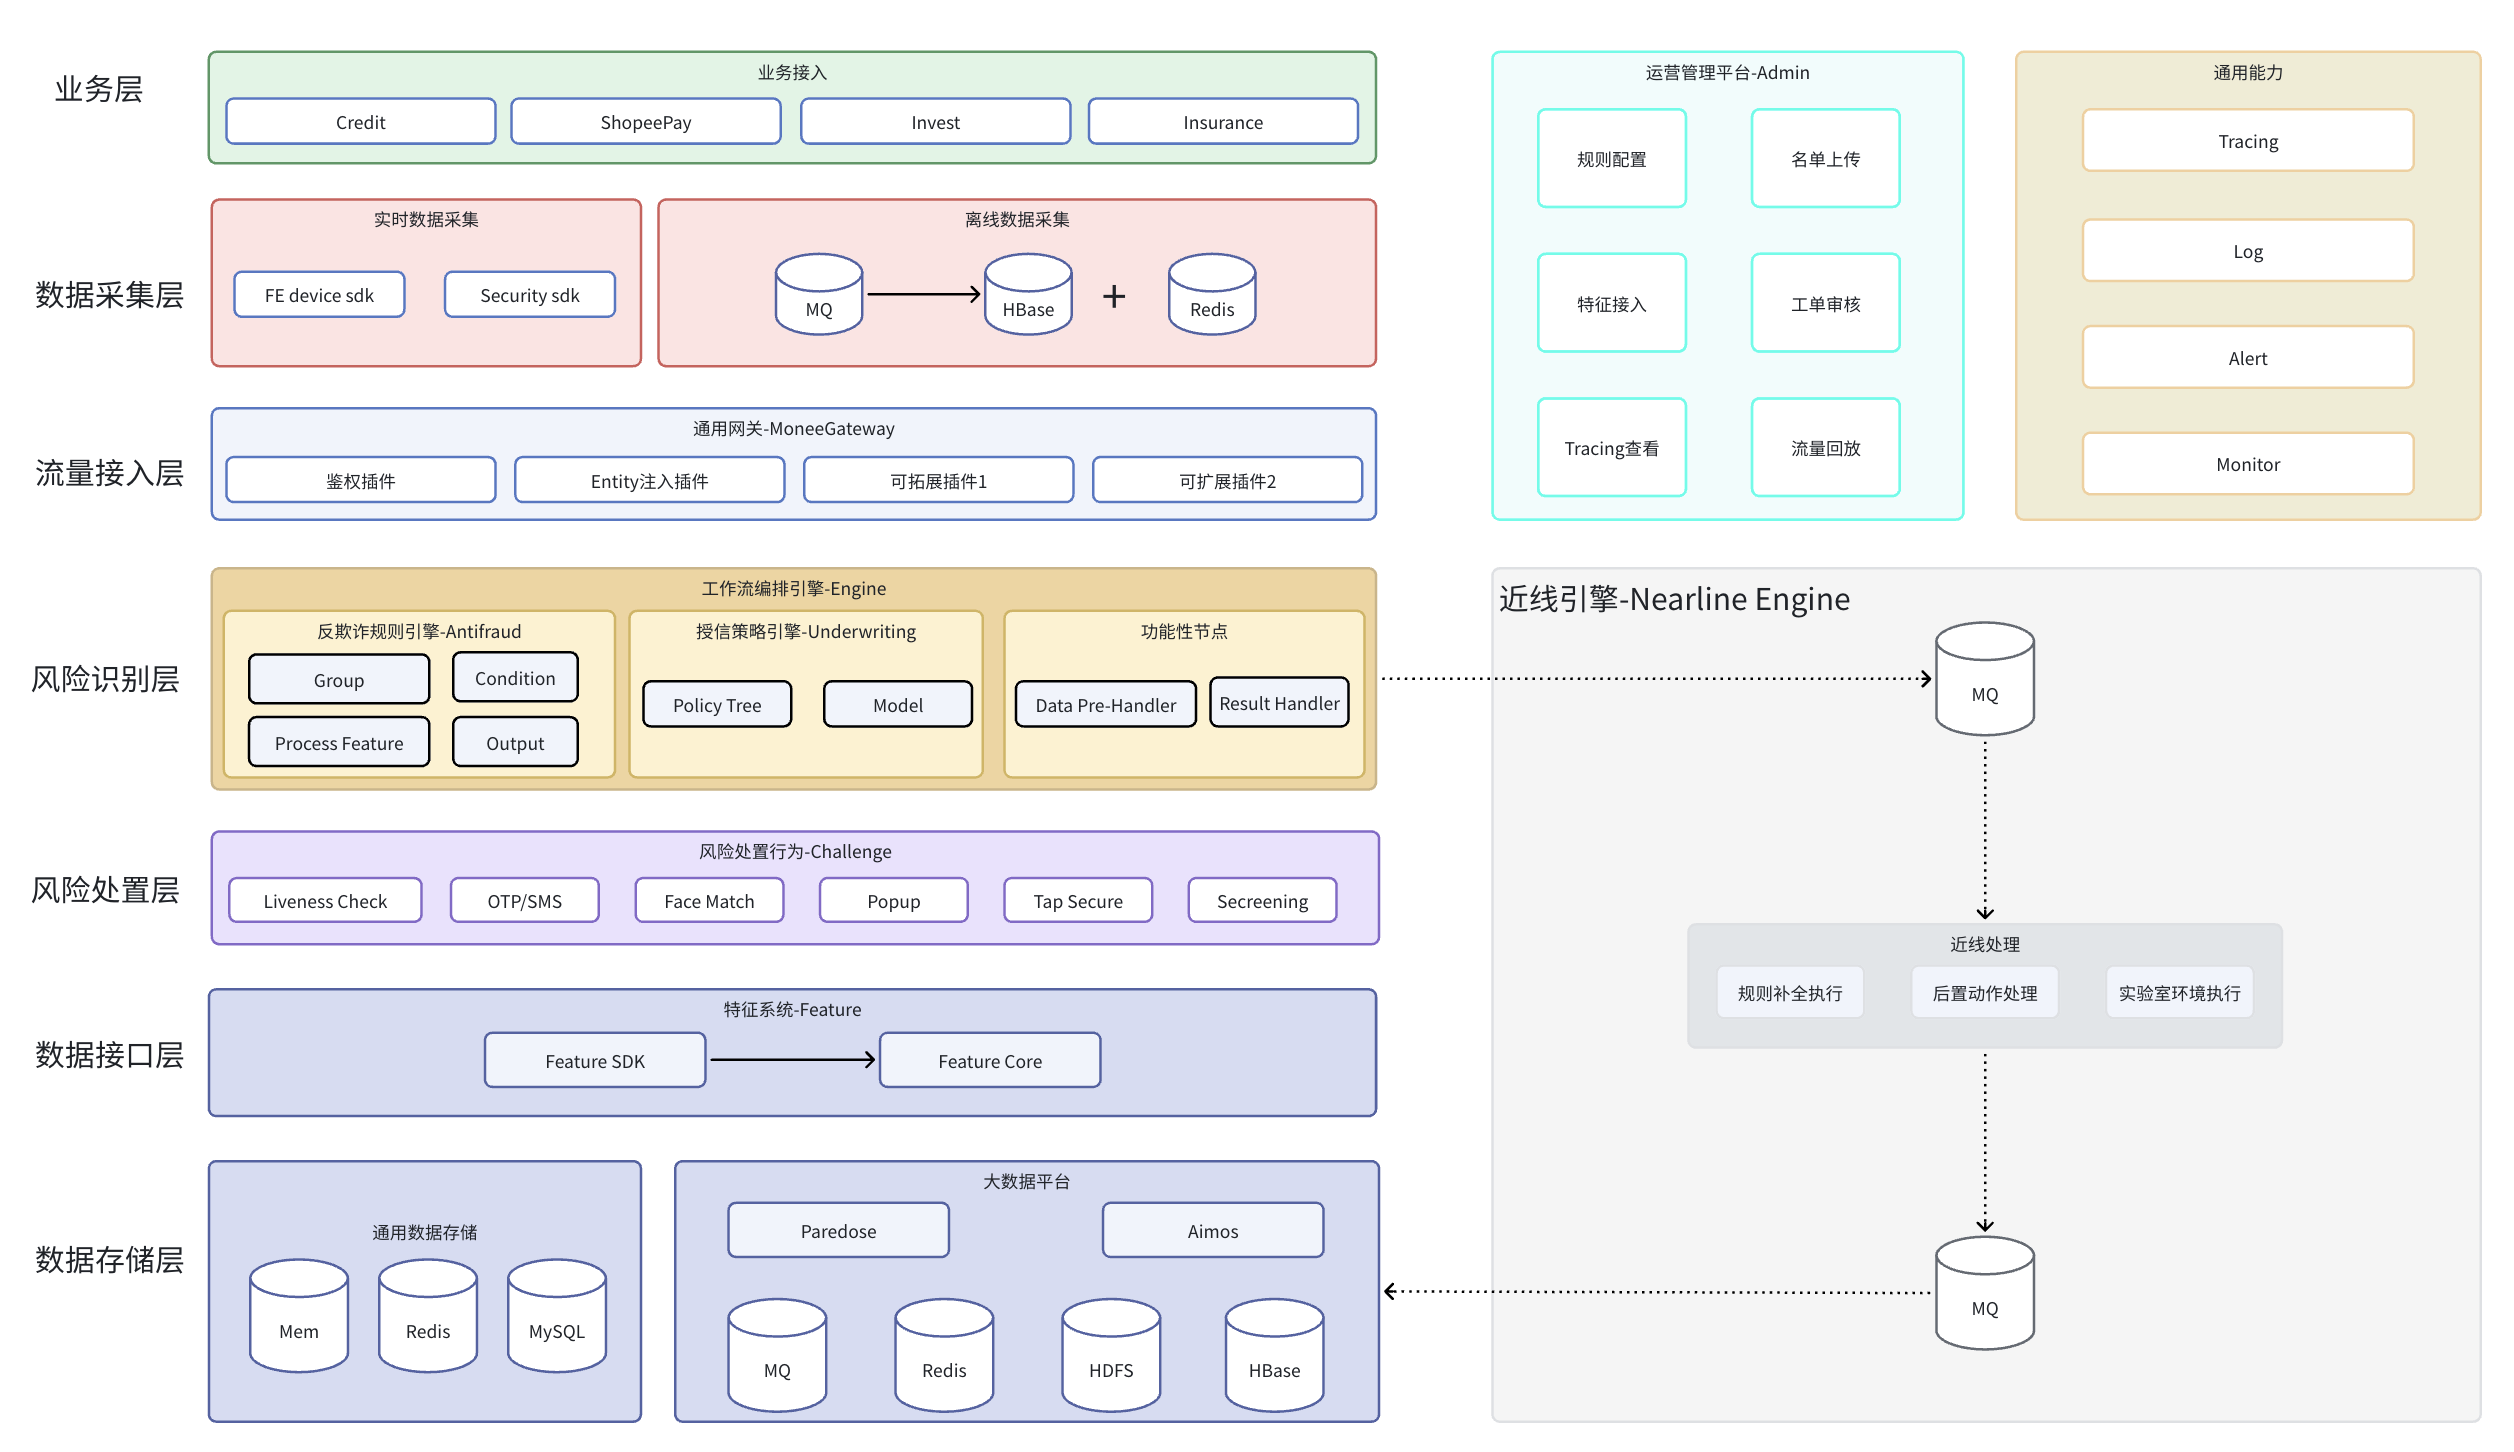Click upper MQ cylinder in Nearline Engine
The width and height of the screenshot is (2514, 1452).
[x=1985, y=679]
